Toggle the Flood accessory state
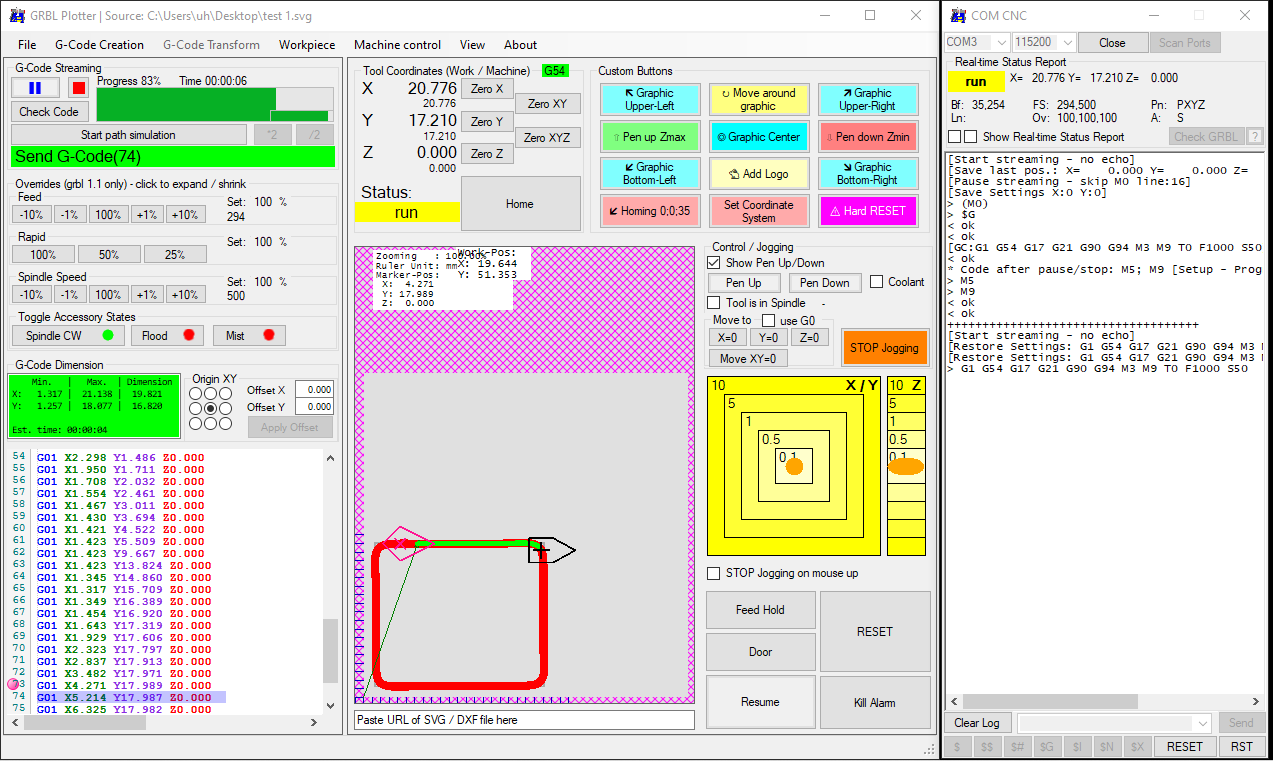Screen dimensions: 1273x761 (x=166, y=336)
